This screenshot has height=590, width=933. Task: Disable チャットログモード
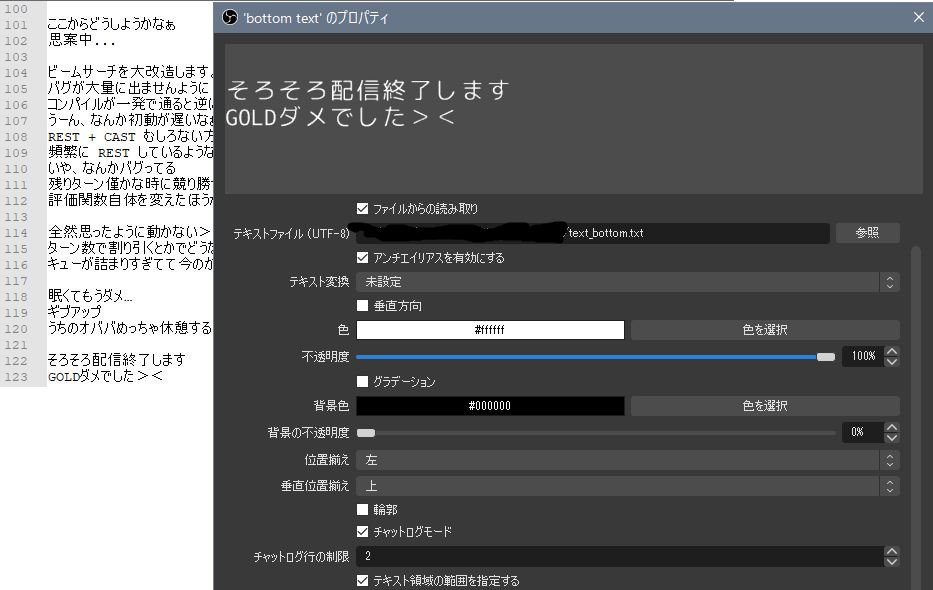click(363, 531)
